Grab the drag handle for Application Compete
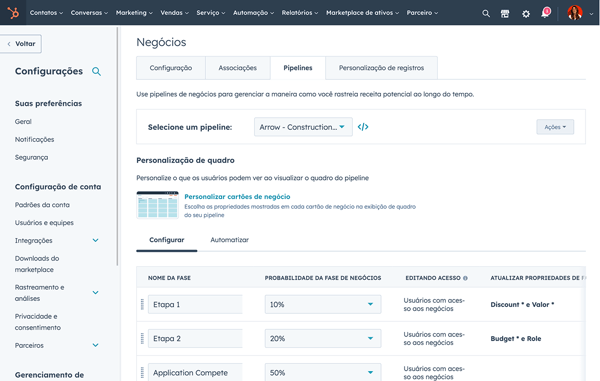 (142, 372)
